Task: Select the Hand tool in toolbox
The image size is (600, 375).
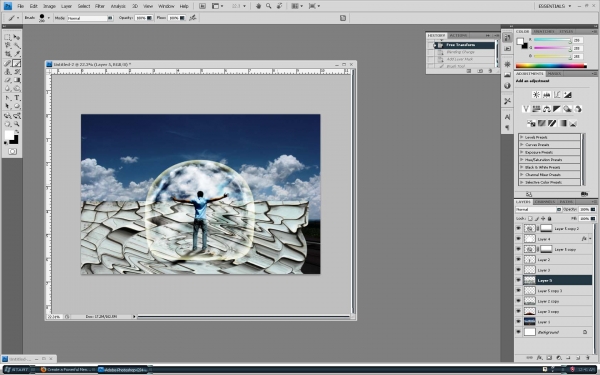Action: pyautogui.click(x=7, y=124)
